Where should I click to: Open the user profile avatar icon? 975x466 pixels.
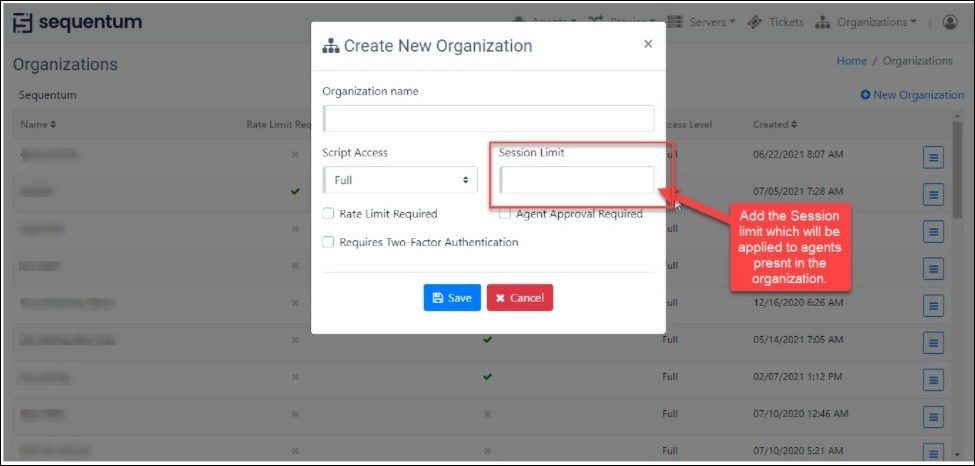pyautogui.click(x=949, y=22)
